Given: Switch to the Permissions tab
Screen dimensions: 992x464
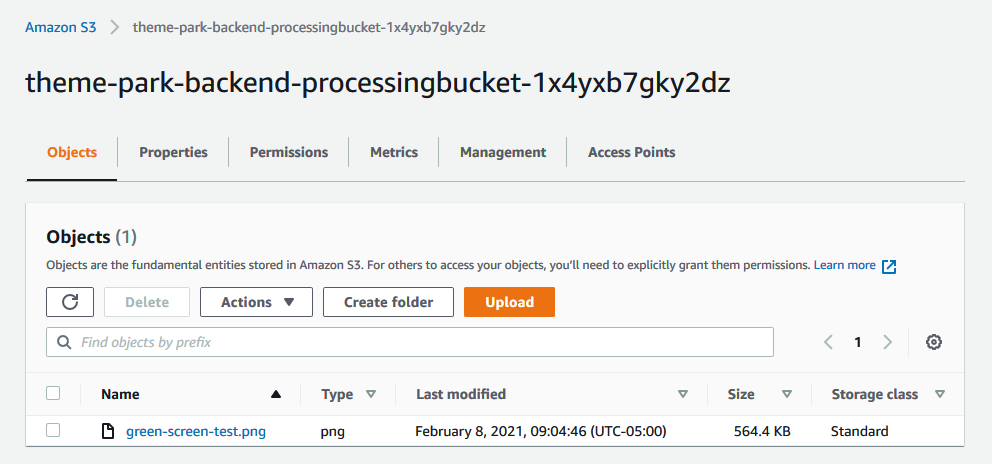Looking at the screenshot, I should coord(288,153).
